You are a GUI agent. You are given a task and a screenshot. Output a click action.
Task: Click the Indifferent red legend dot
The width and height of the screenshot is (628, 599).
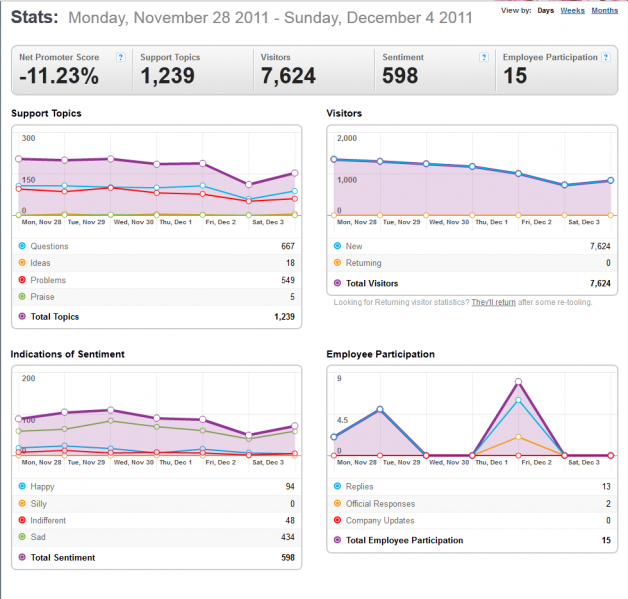coord(22,520)
